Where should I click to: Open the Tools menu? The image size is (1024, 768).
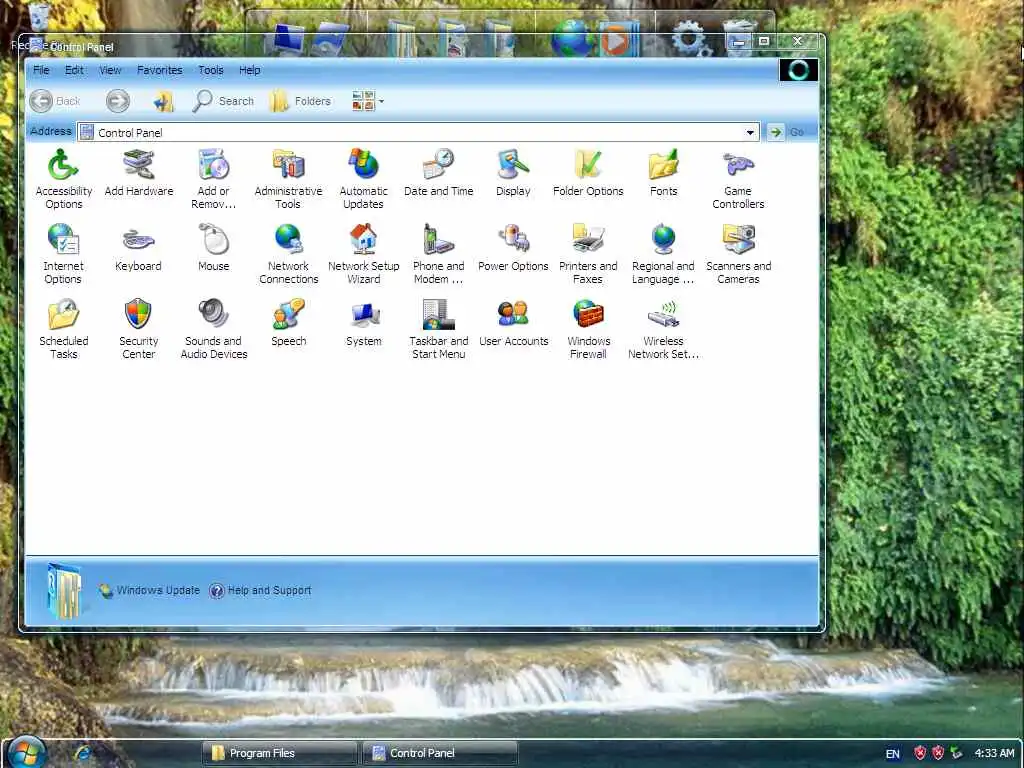point(211,70)
